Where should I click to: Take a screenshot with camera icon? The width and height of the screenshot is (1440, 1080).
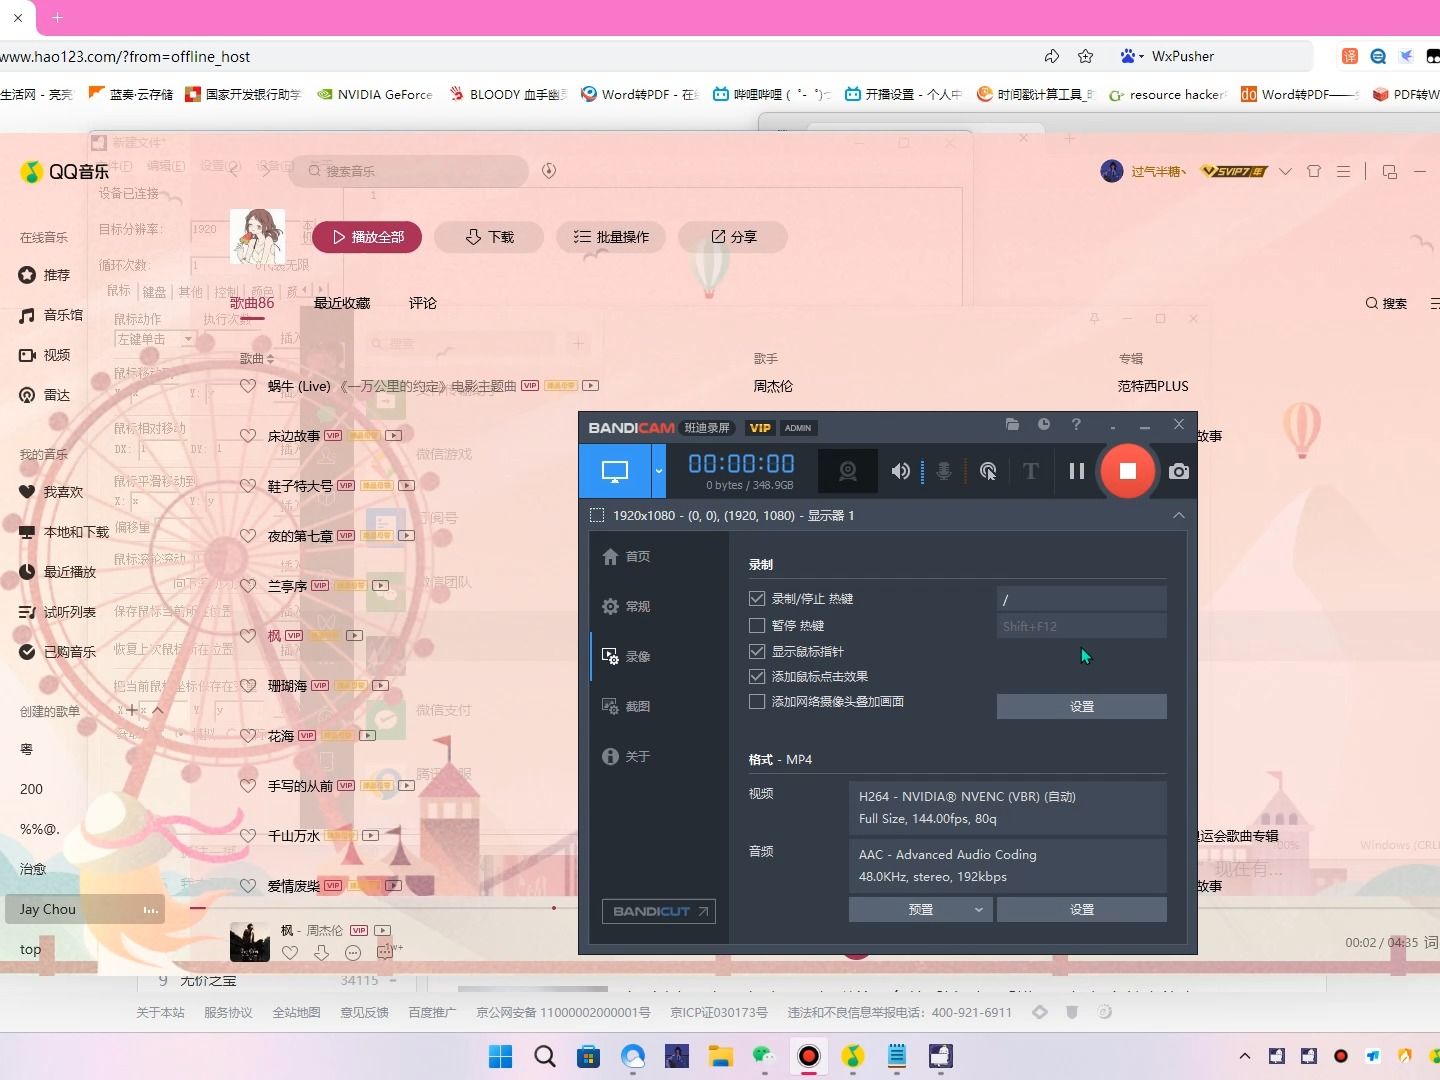1179,471
